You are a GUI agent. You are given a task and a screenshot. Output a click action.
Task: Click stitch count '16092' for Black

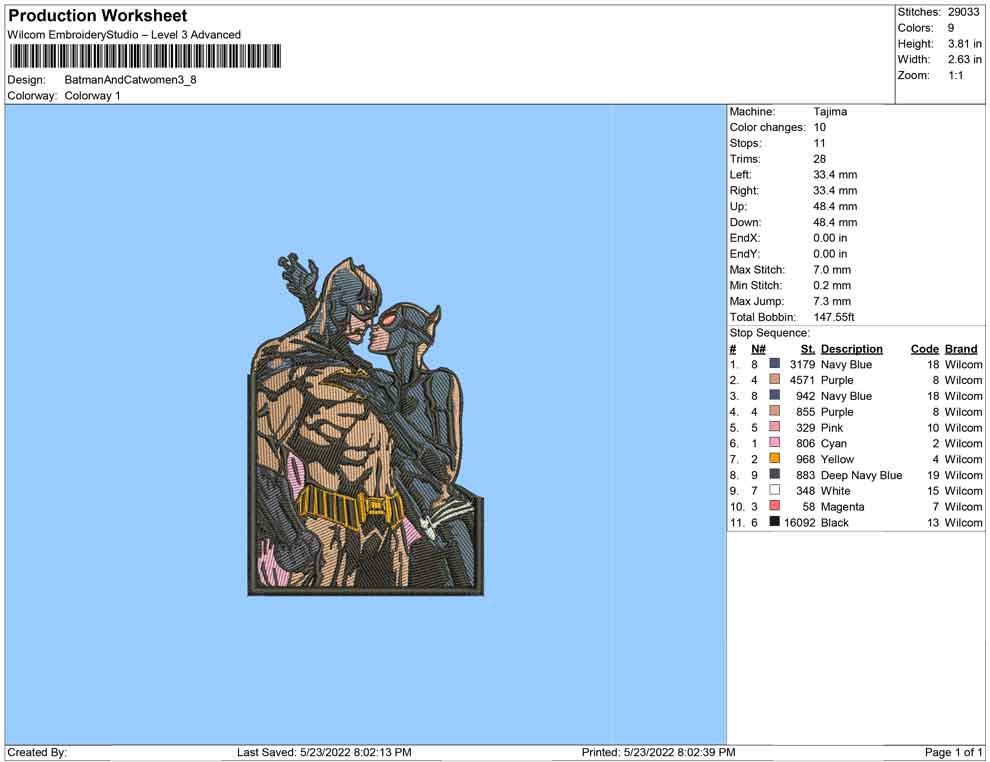click(x=799, y=522)
